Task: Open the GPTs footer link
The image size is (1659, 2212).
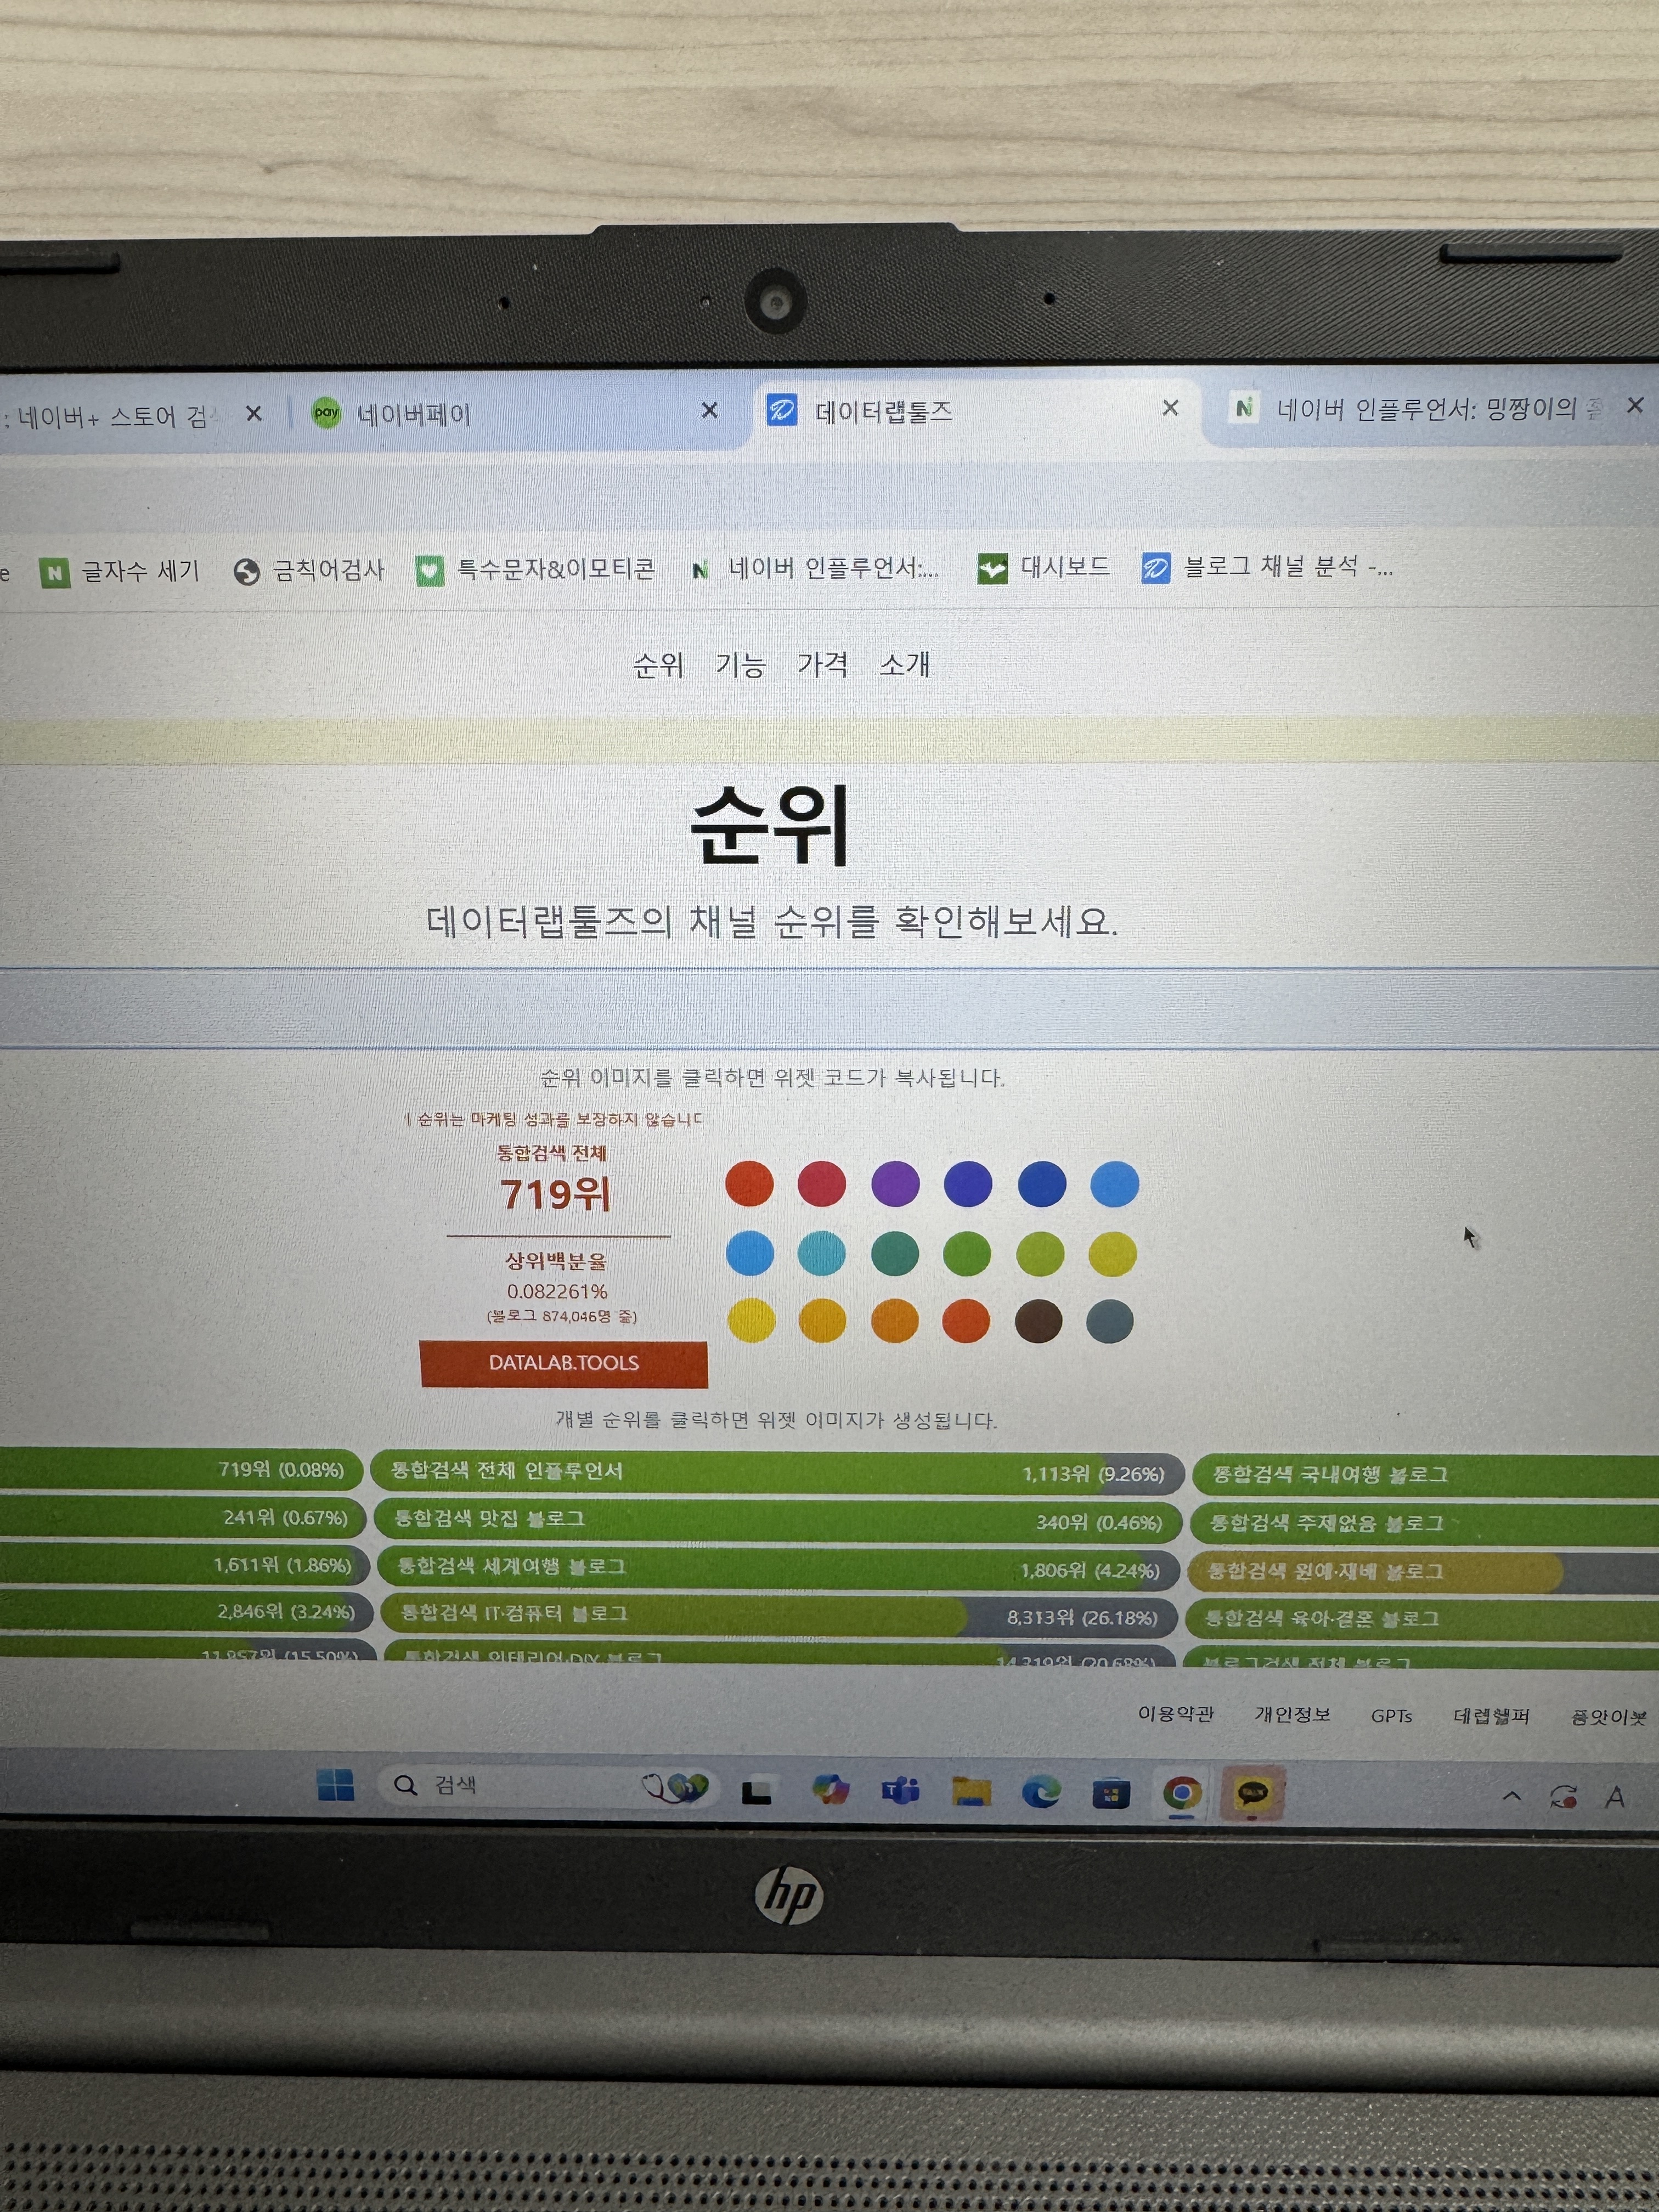Action: (x=1391, y=1716)
